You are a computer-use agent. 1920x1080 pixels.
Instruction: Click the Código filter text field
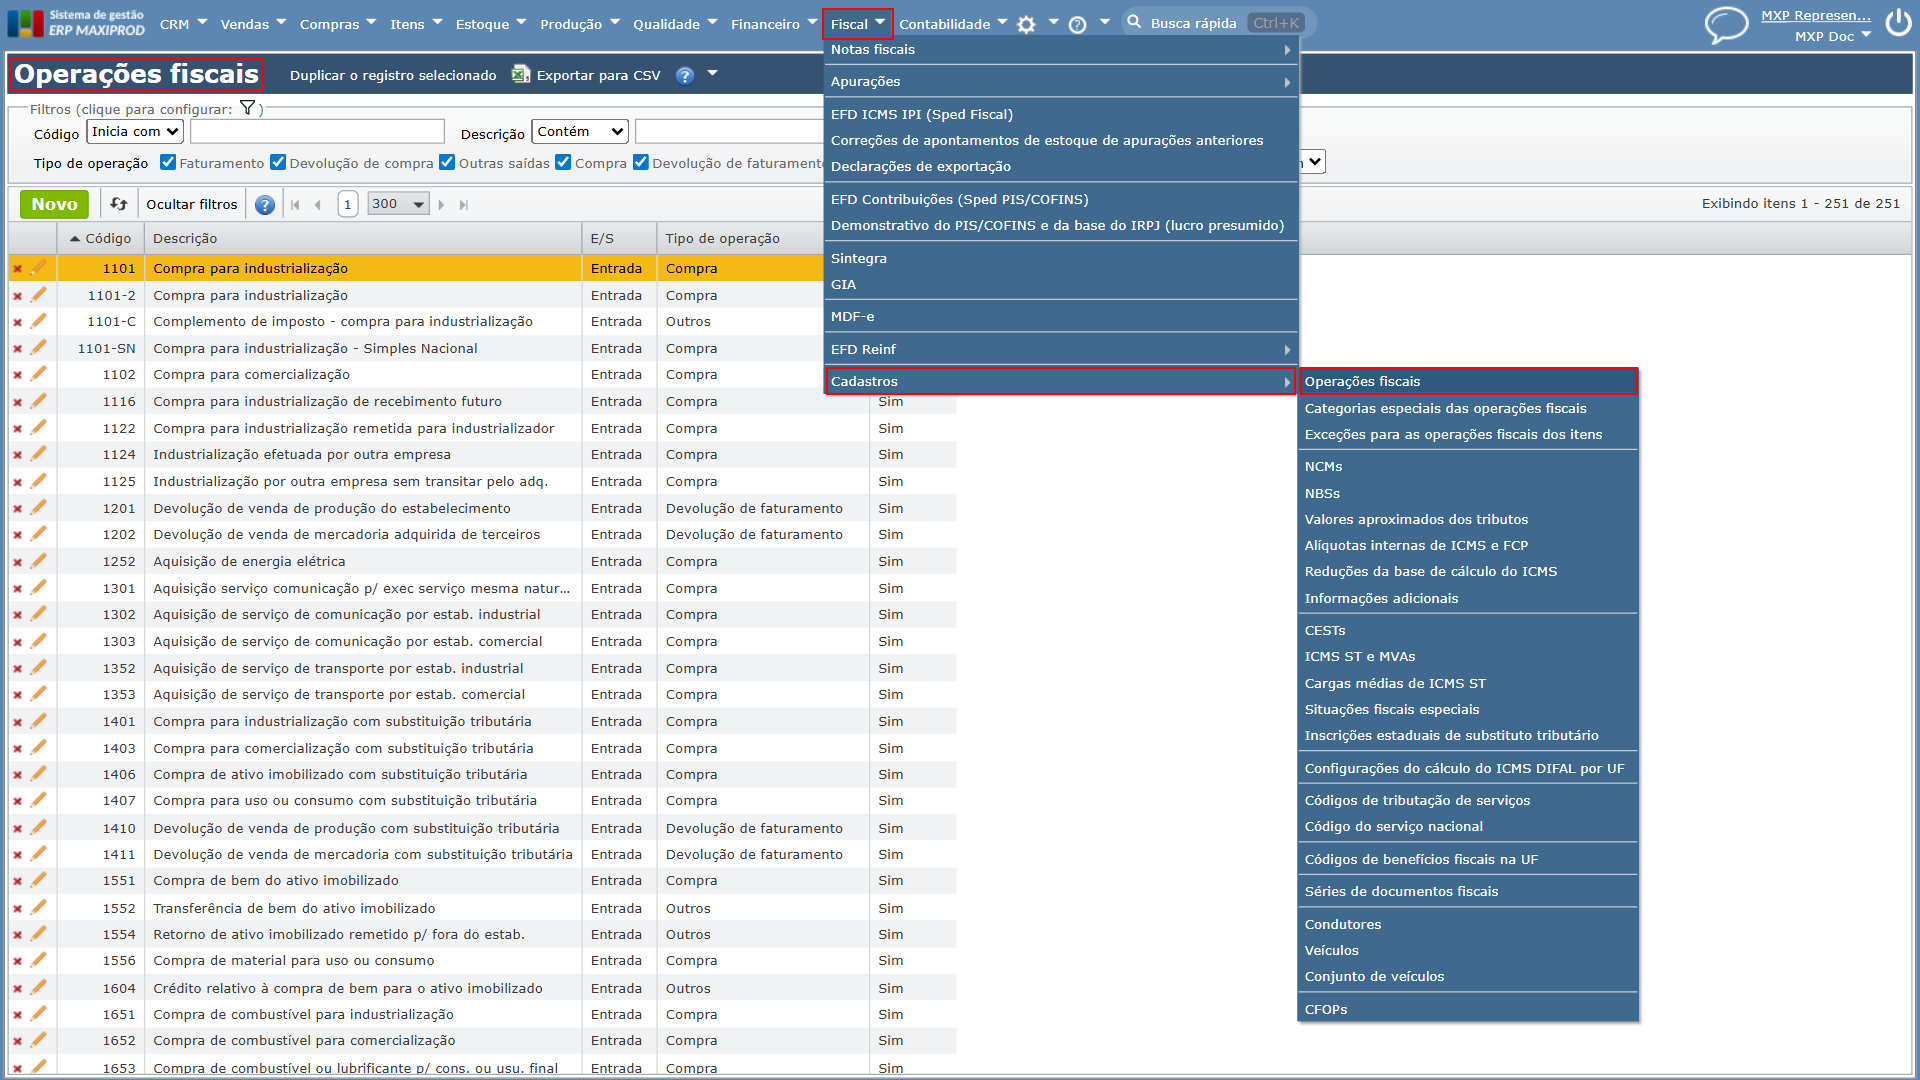(317, 131)
